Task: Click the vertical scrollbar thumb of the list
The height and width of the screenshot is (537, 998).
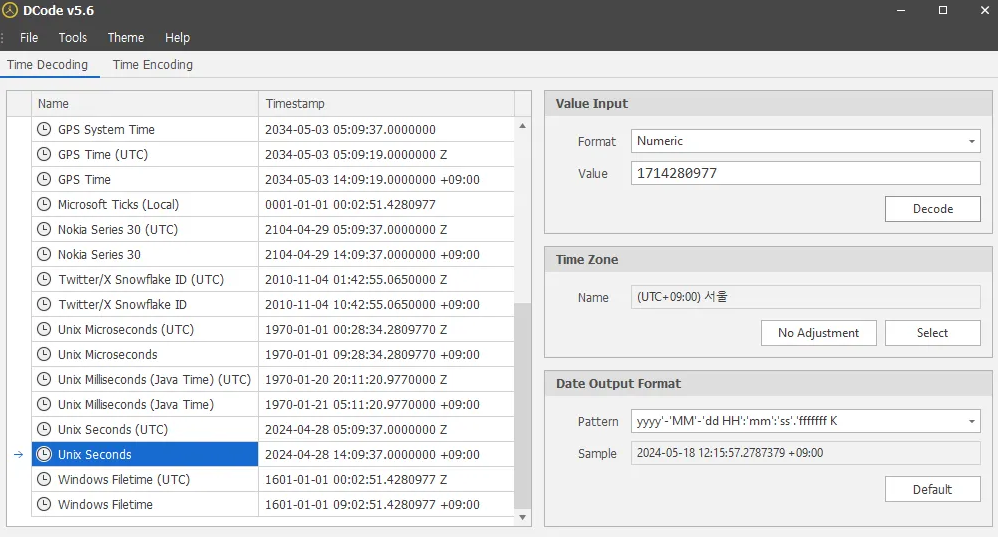Action: tap(523, 405)
